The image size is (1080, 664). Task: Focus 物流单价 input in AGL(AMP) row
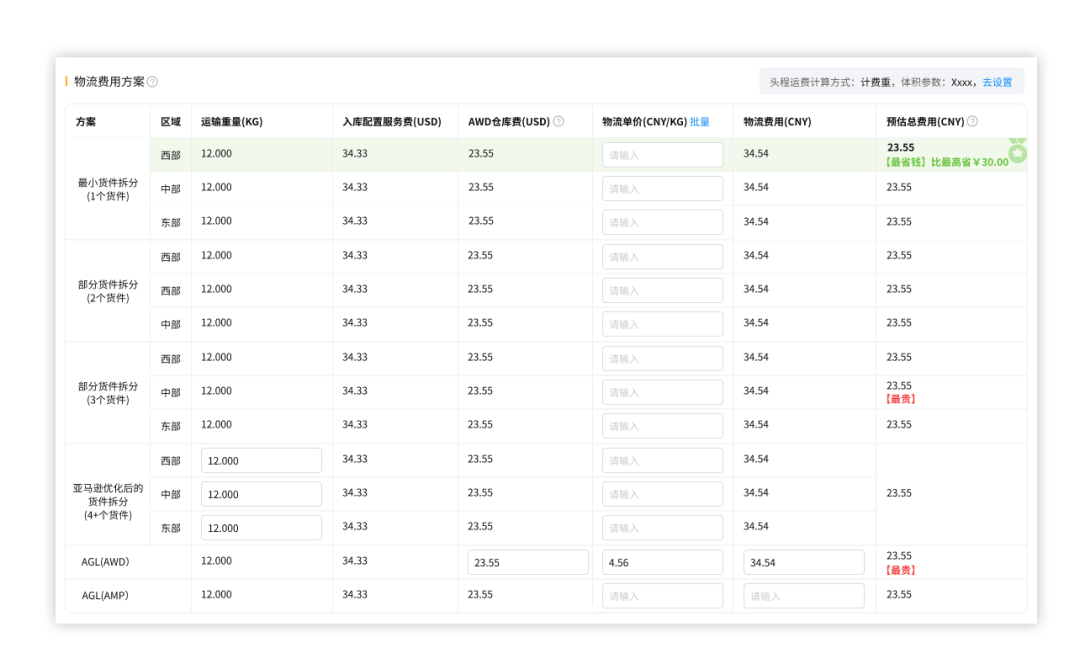pos(662,596)
